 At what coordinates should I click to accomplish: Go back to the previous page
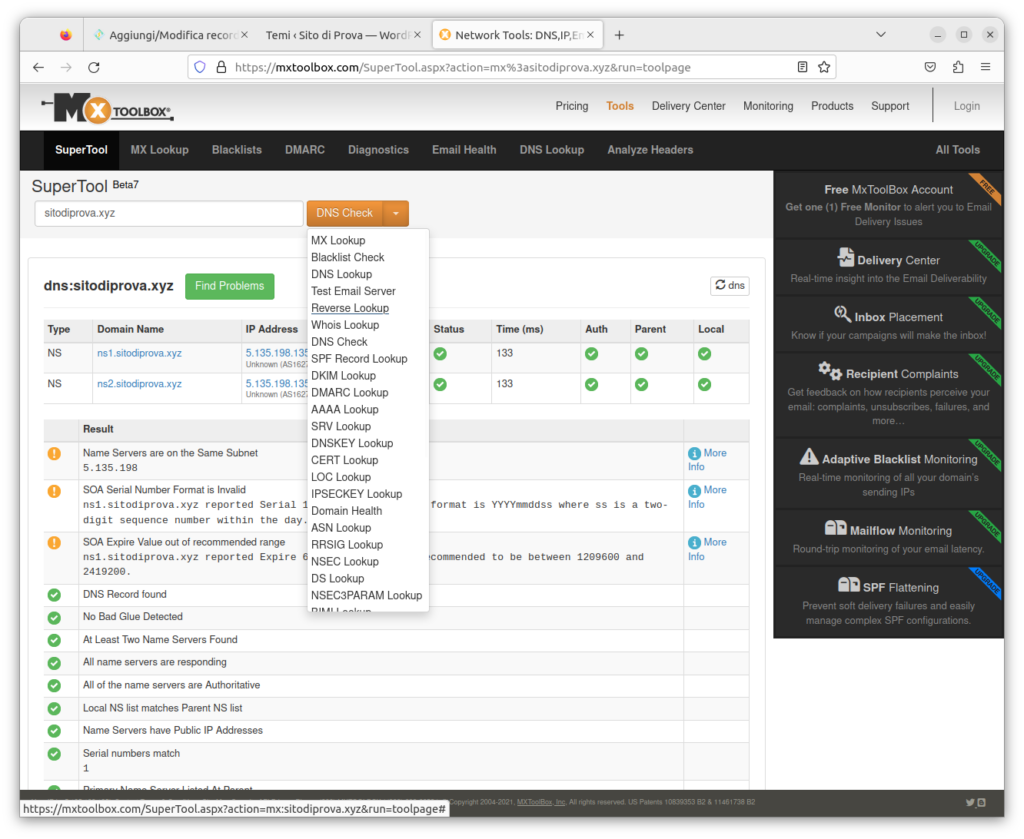[x=39, y=67]
